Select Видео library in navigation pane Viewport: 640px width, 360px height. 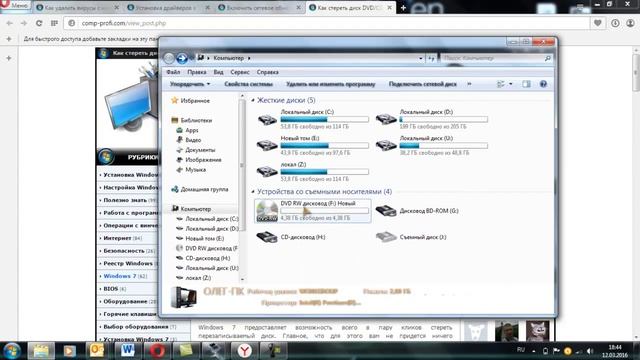point(193,140)
